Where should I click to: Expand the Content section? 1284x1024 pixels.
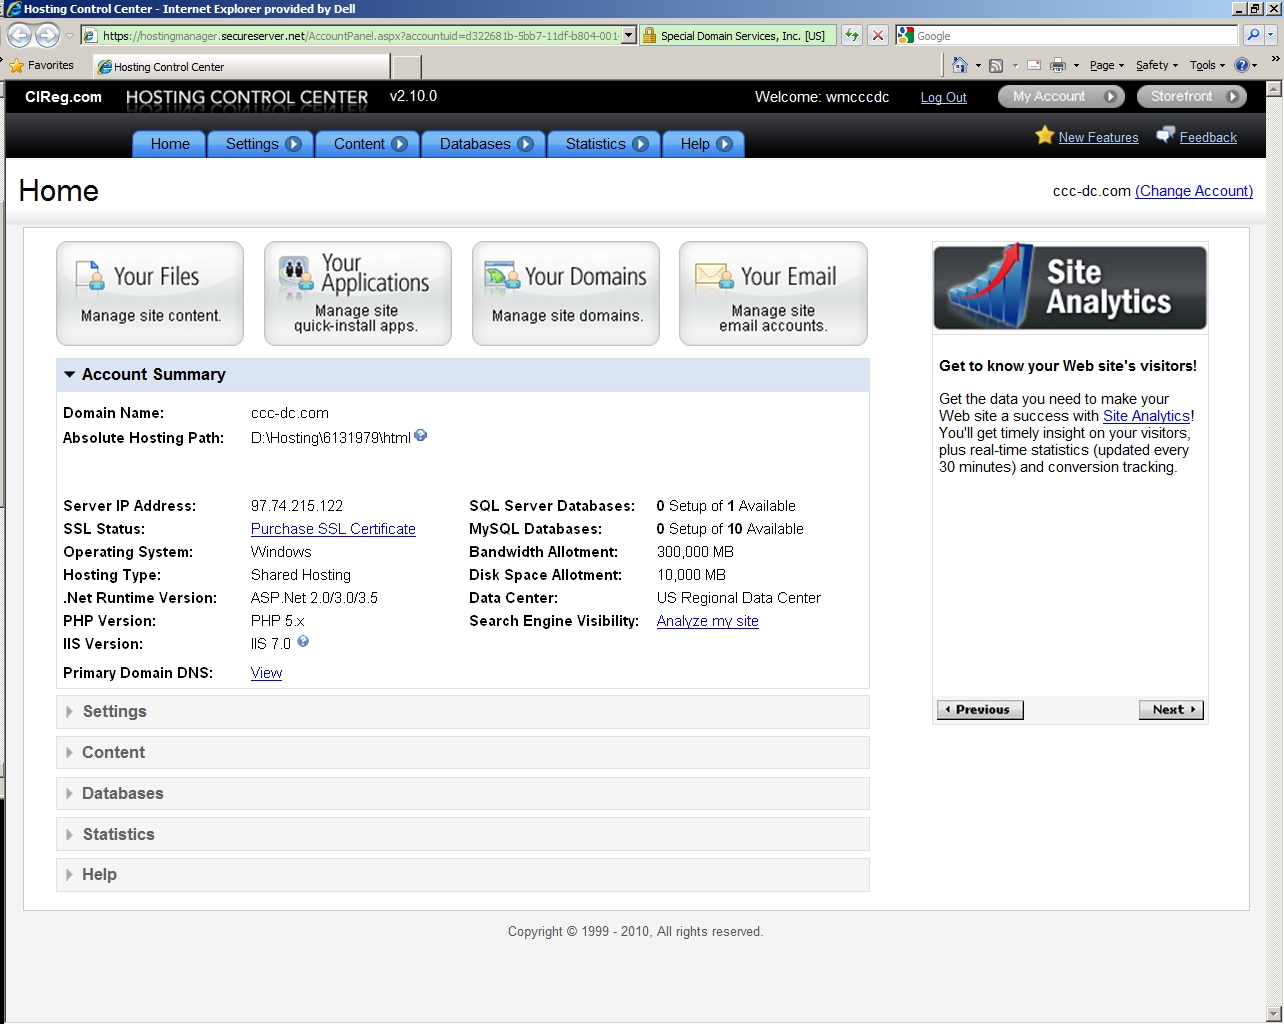click(x=463, y=753)
